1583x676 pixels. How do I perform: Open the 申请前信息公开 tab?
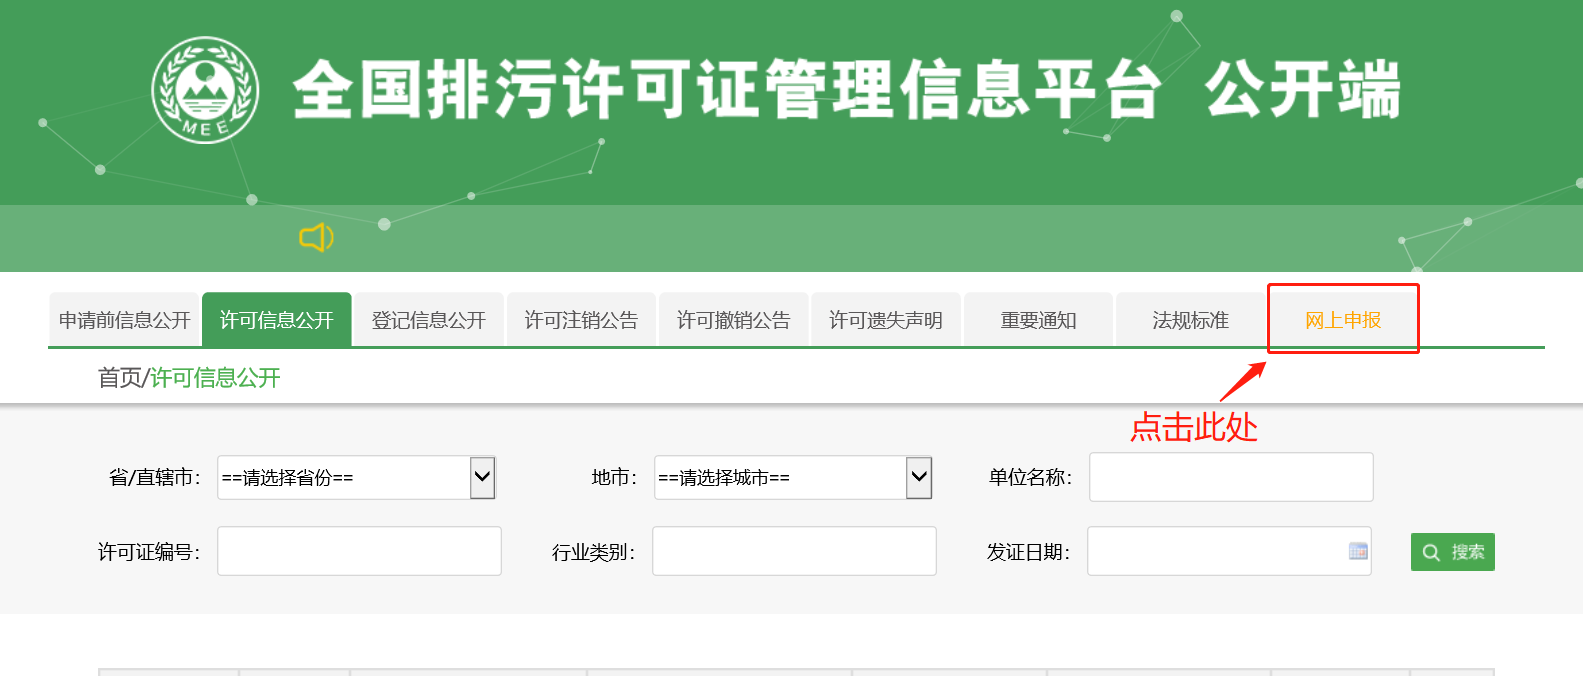pos(124,320)
